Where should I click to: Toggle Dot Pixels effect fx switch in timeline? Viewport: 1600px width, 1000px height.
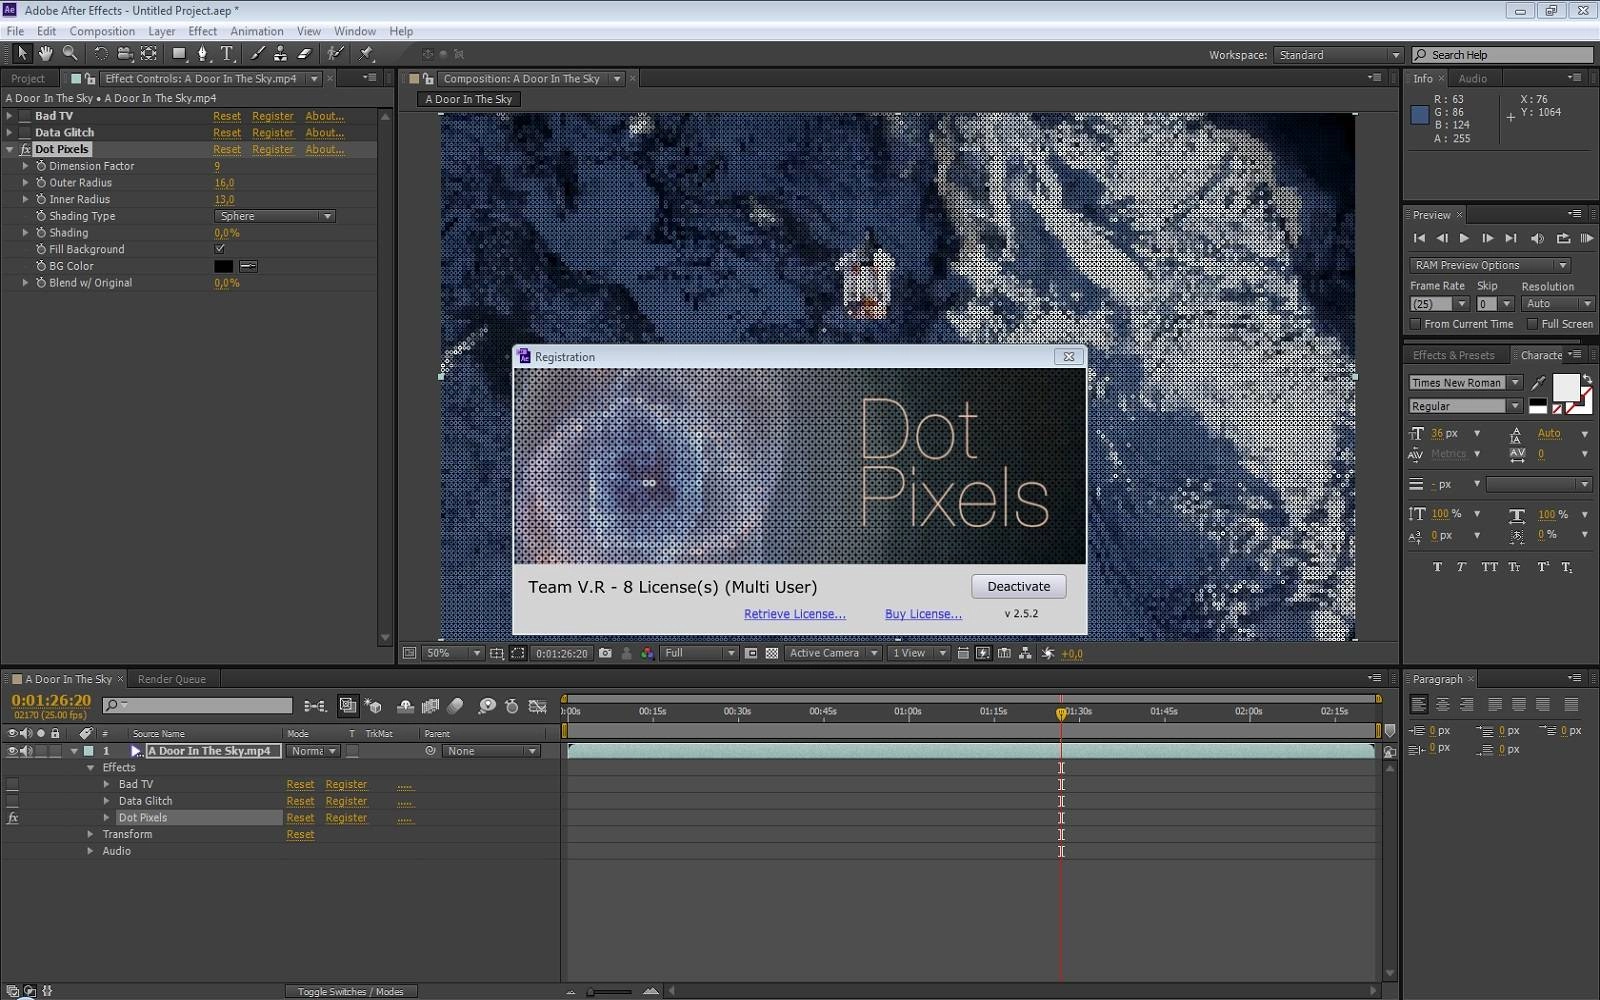12,818
